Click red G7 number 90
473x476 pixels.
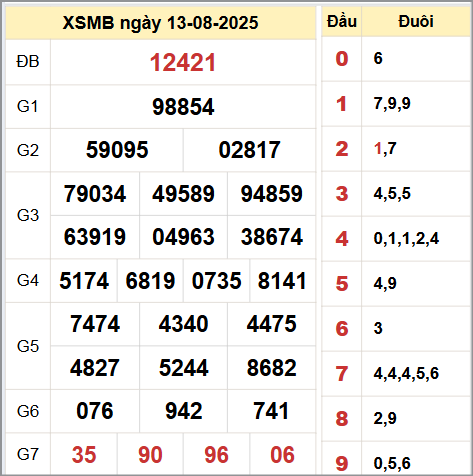point(150,455)
